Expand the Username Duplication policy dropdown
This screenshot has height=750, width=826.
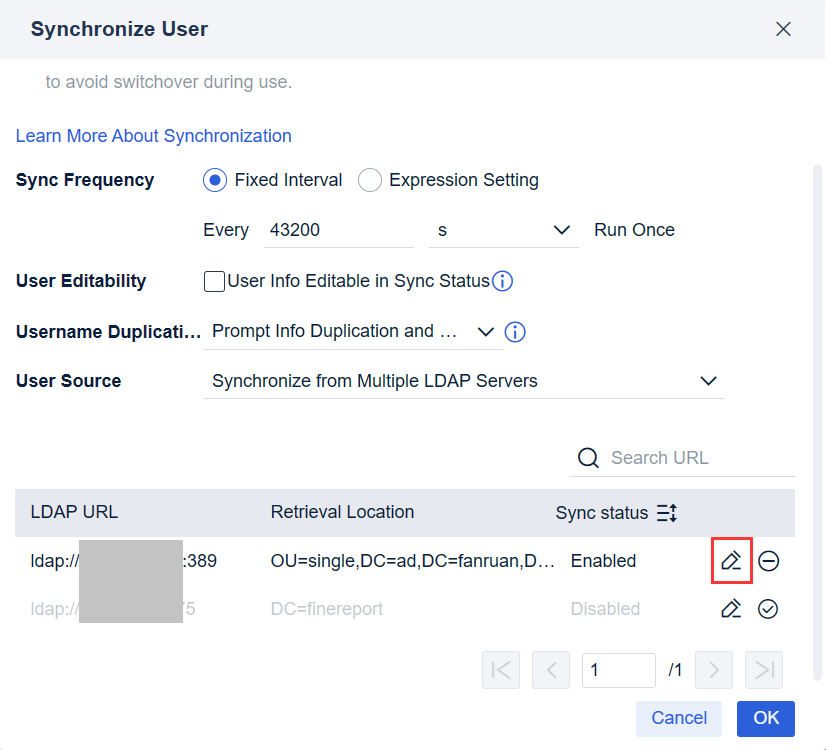(486, 331)
